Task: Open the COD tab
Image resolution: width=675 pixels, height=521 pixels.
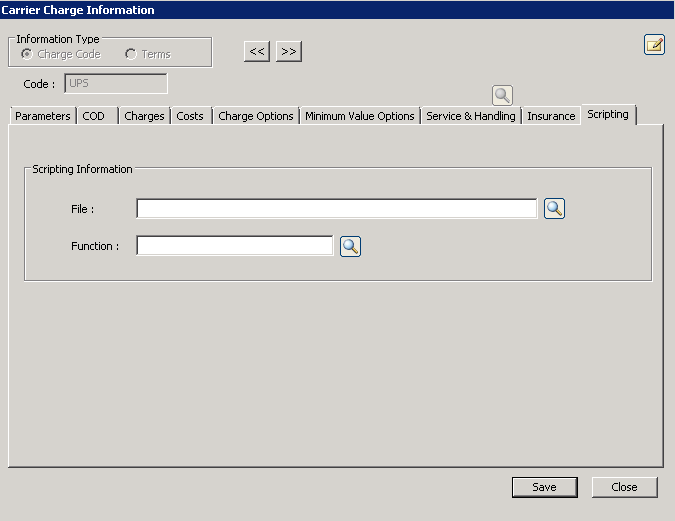Action: (x=94, y=116)
